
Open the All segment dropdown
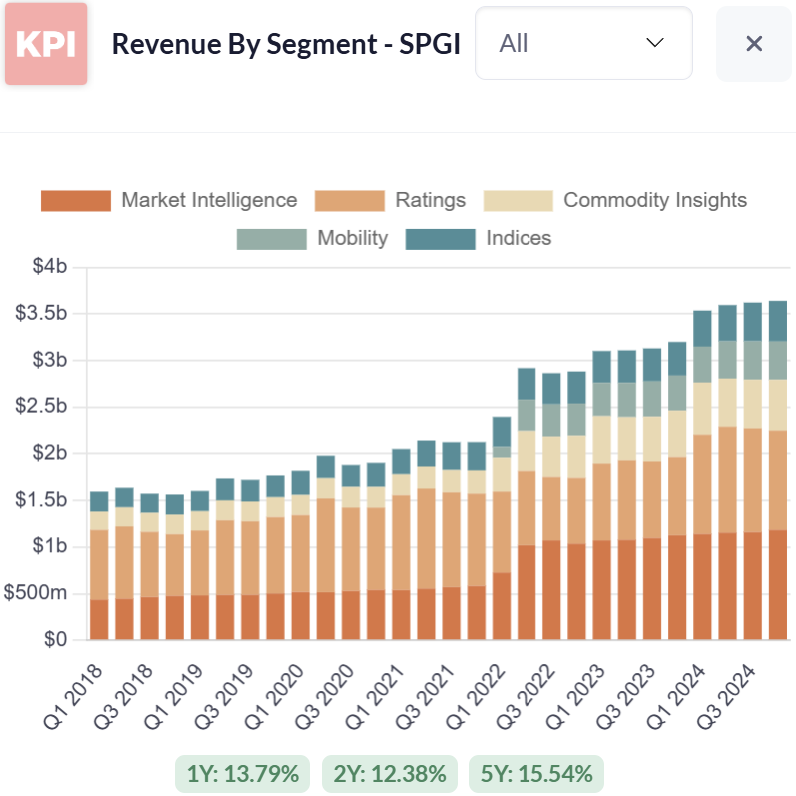(x=584, y=43)
